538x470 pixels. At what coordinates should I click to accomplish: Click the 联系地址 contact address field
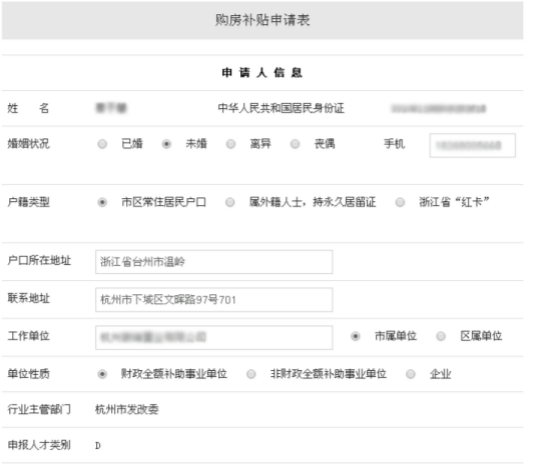coord(214,299)
